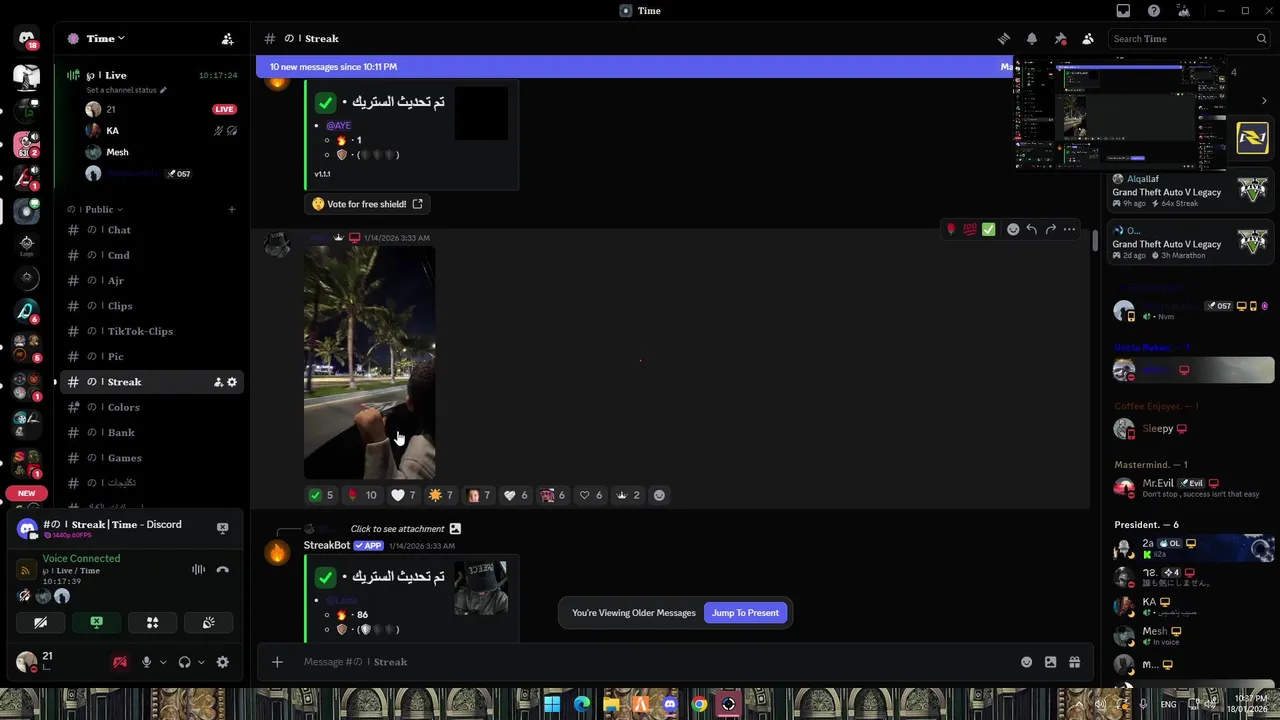Invite people icon beside the Time header
Viewport: 1280px width, 720px height.
pyautogui.click(x=228, y=38)
